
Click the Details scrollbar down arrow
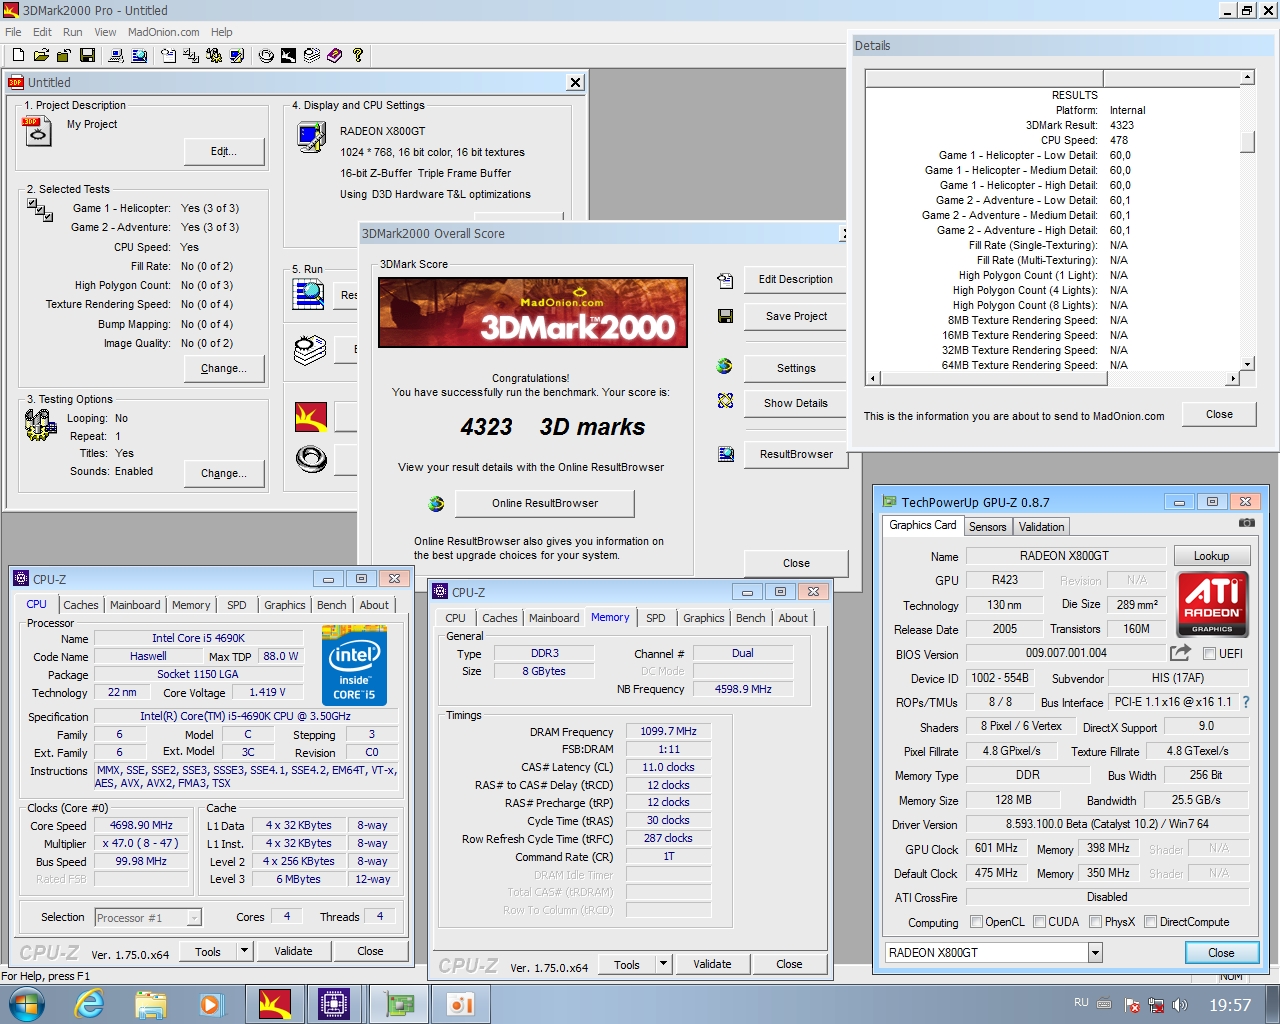(1247, 364)
